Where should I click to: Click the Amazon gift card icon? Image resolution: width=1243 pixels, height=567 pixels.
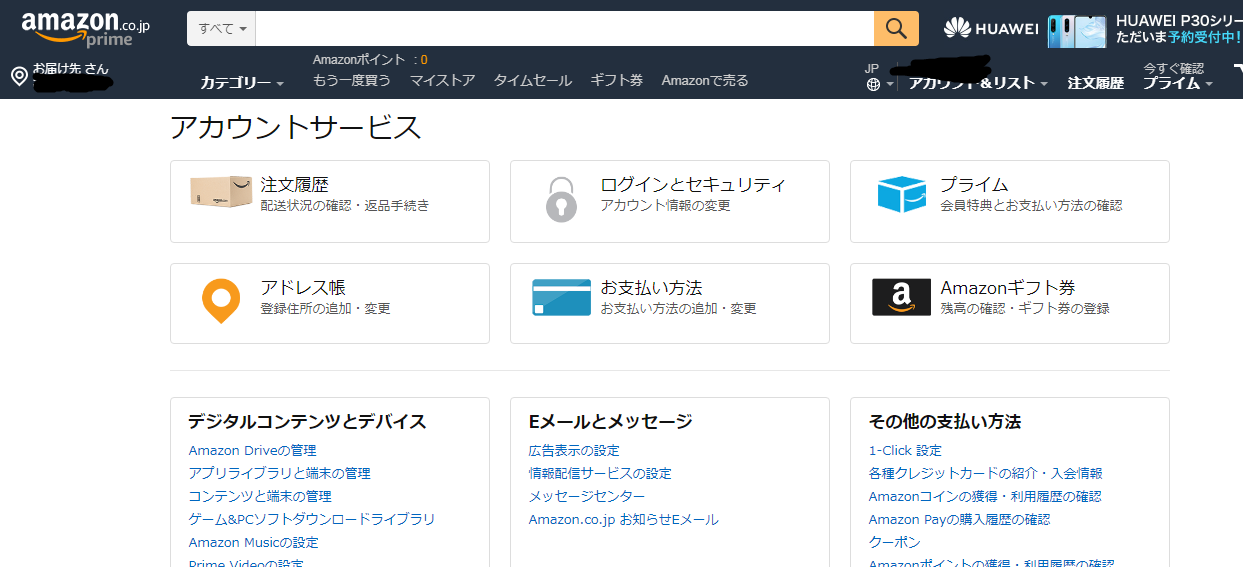click(x=902, y=297)
